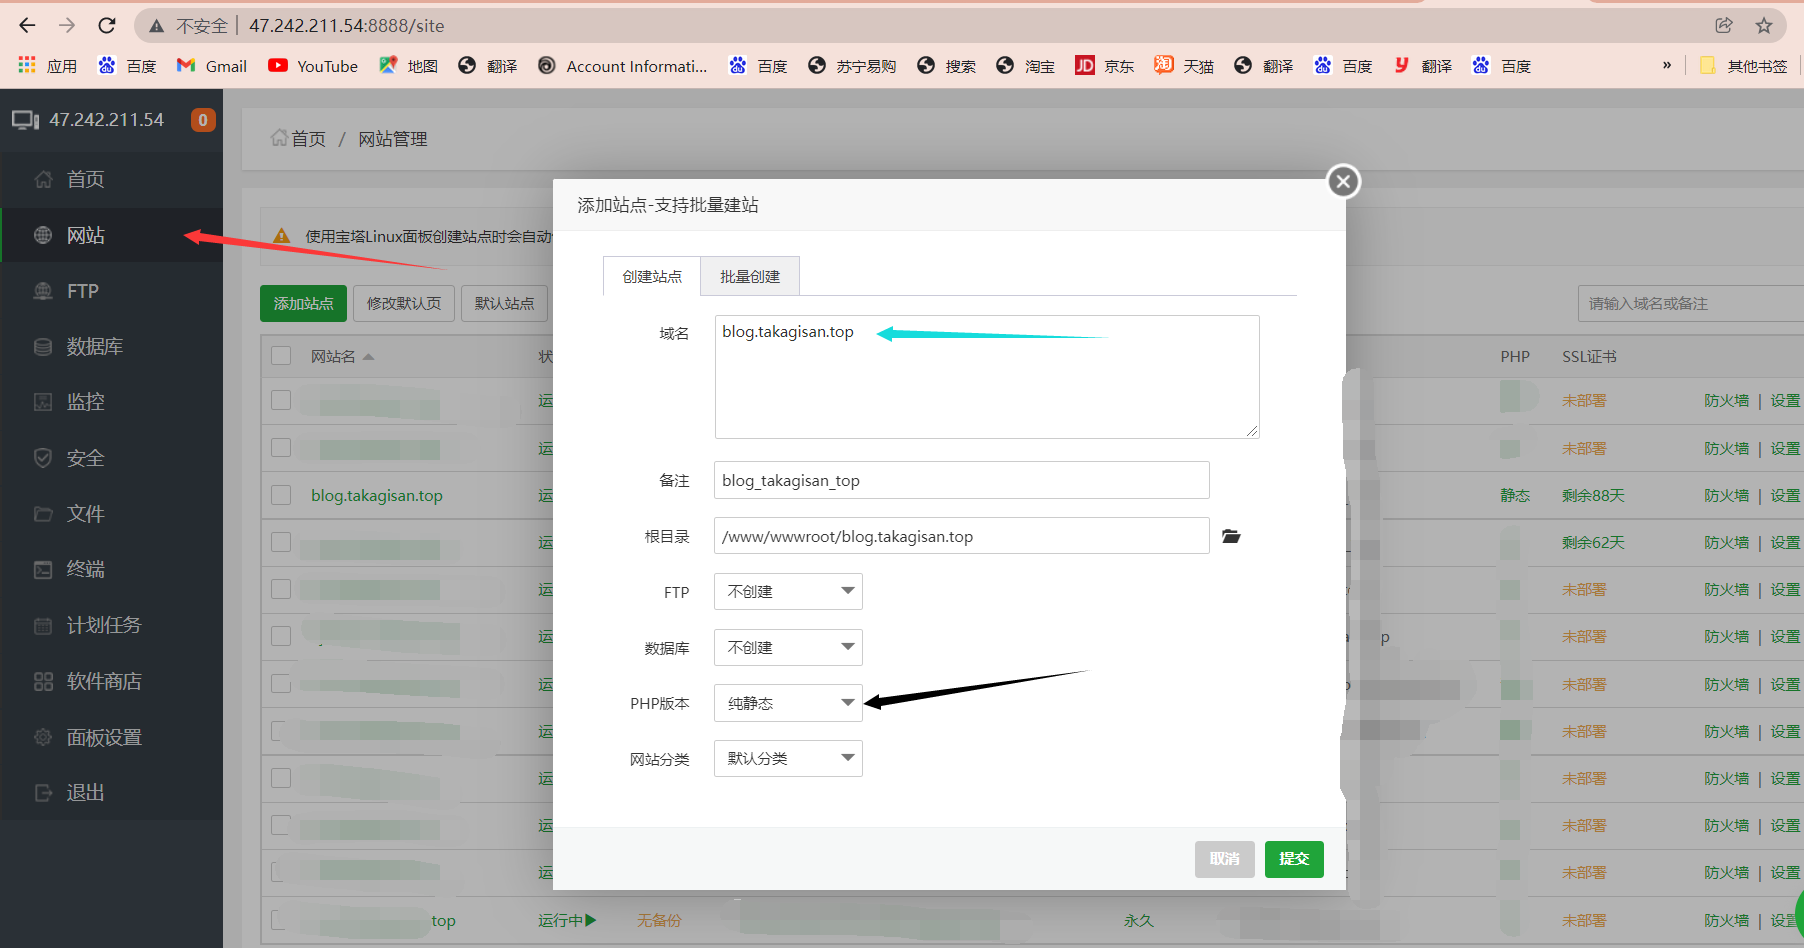Click the 根目录 path field

pos(962,536)
